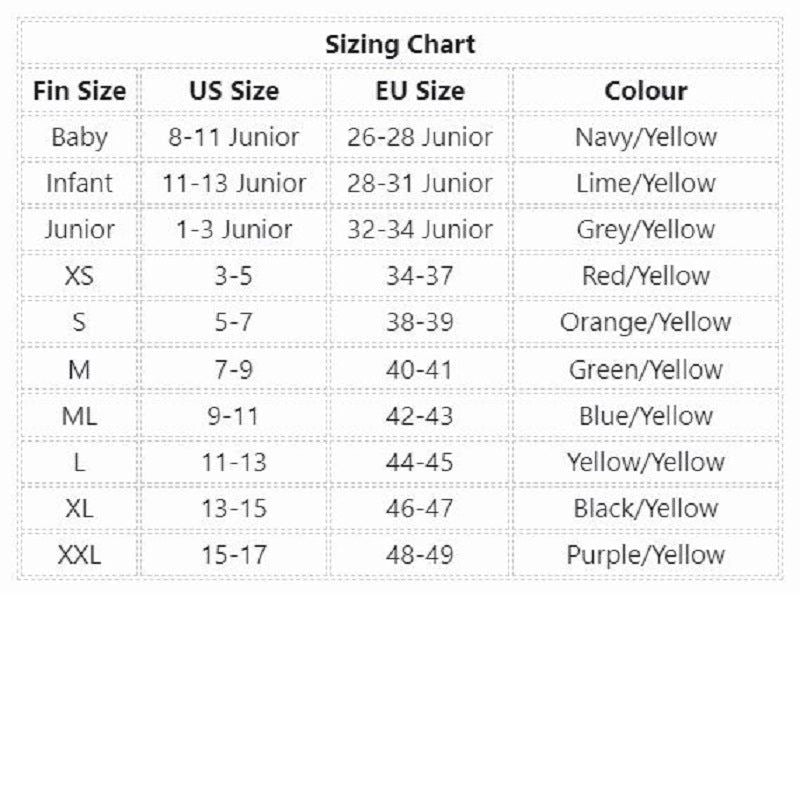
Task: Click the Infant fin size cell
Action: [x=79, y=183]
